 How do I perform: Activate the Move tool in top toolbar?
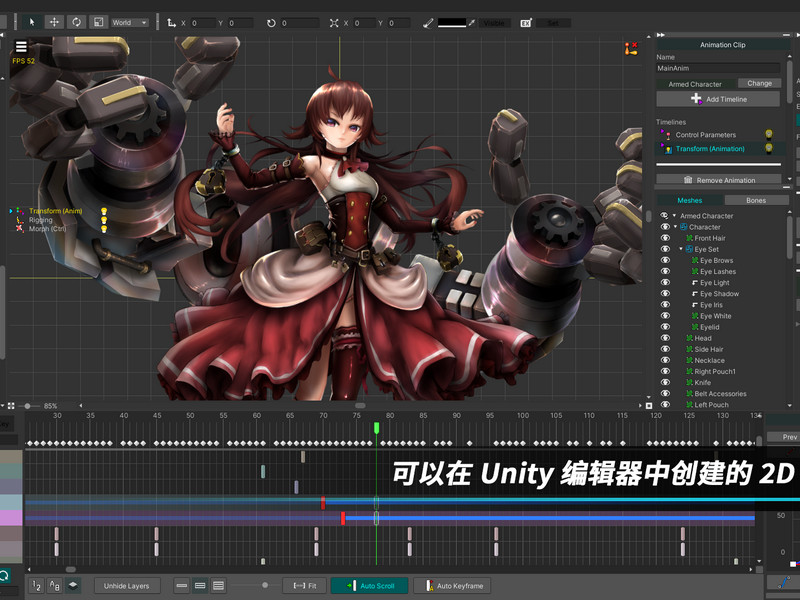(x=54, y=22)
